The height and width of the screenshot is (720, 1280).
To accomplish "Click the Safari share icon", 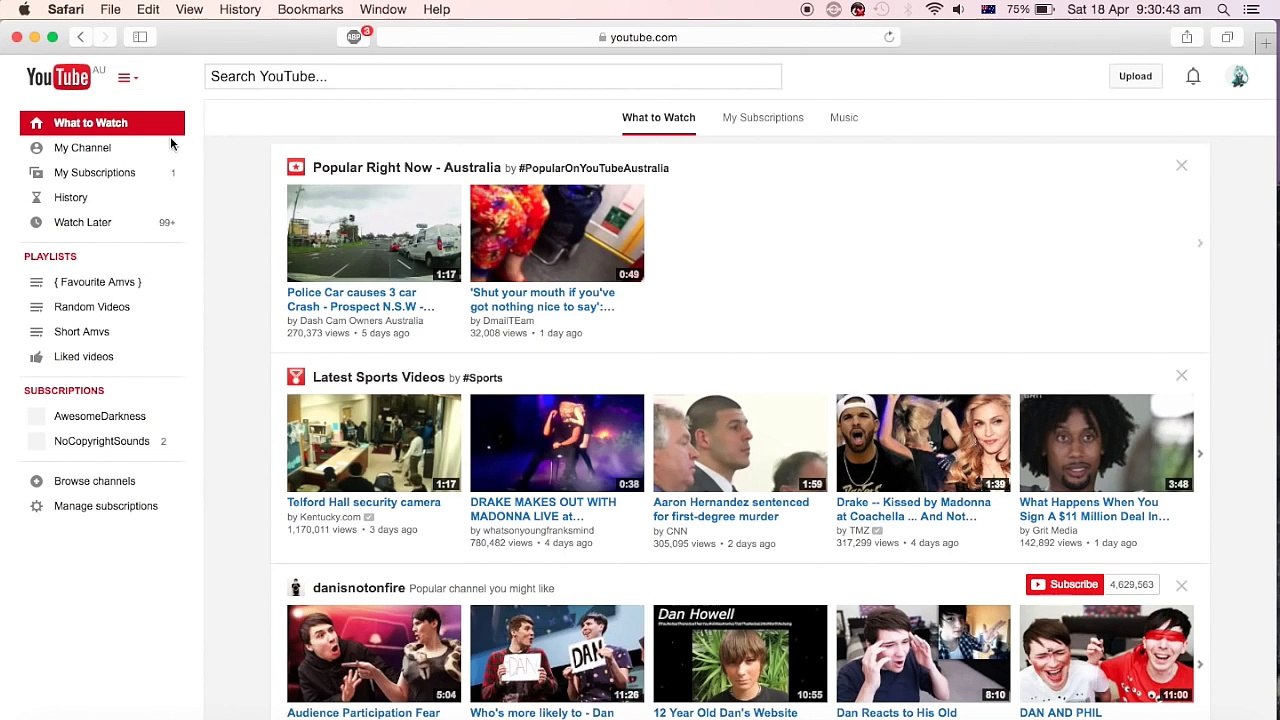I will click(1187, 37).
